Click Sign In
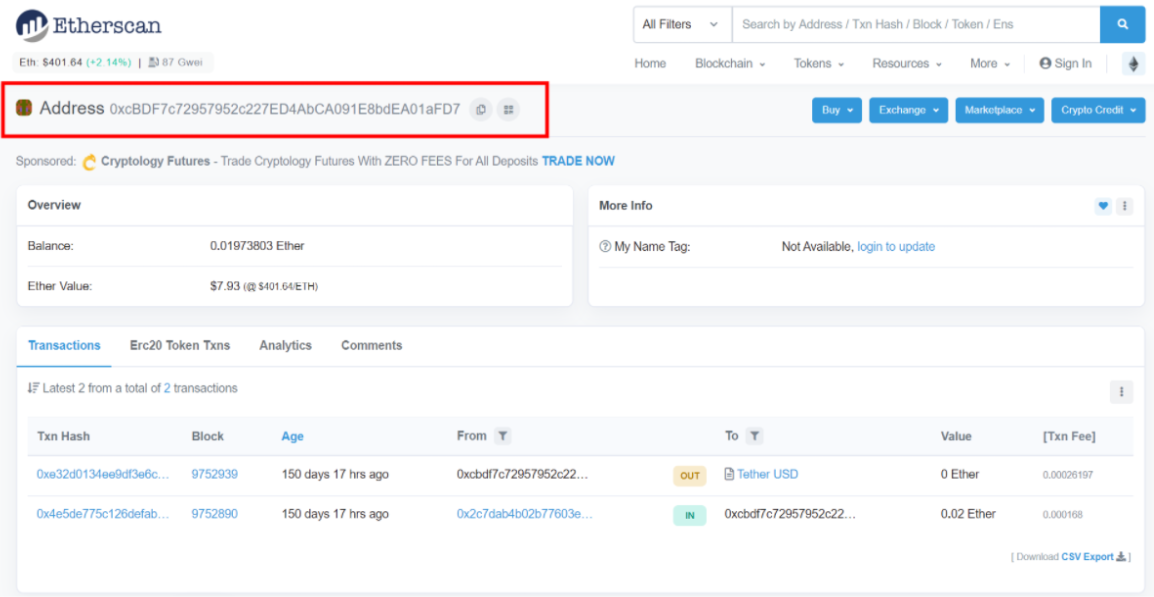Screen dimensions: 1154x597 click(1065, 64)
